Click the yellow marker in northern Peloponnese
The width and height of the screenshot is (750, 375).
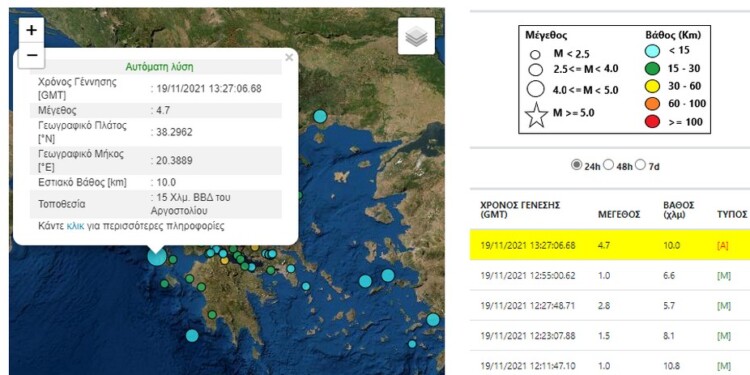click(224, 261)
